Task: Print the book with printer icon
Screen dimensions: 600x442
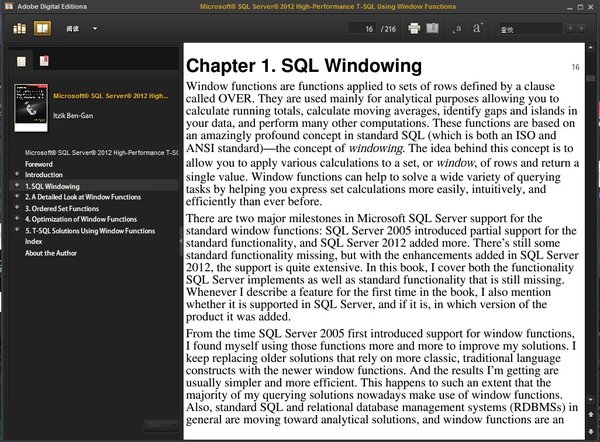Action: [414, 28]
